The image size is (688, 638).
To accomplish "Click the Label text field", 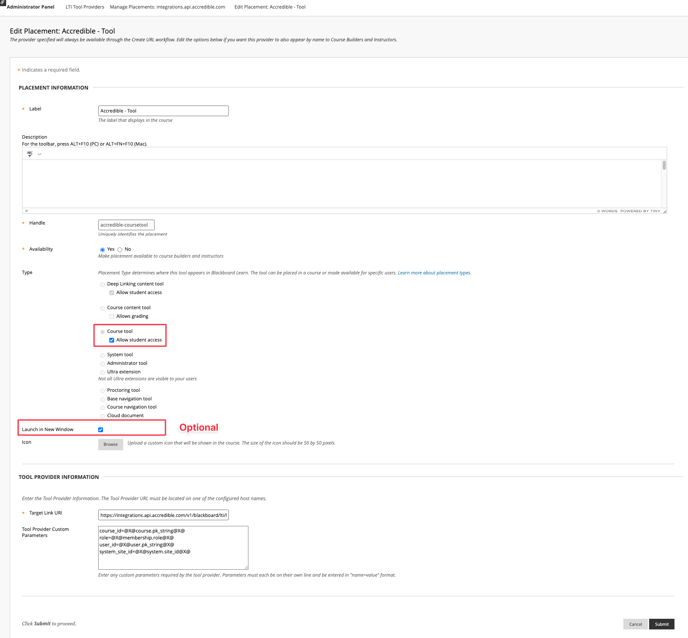I will click(x=163, y=111).
